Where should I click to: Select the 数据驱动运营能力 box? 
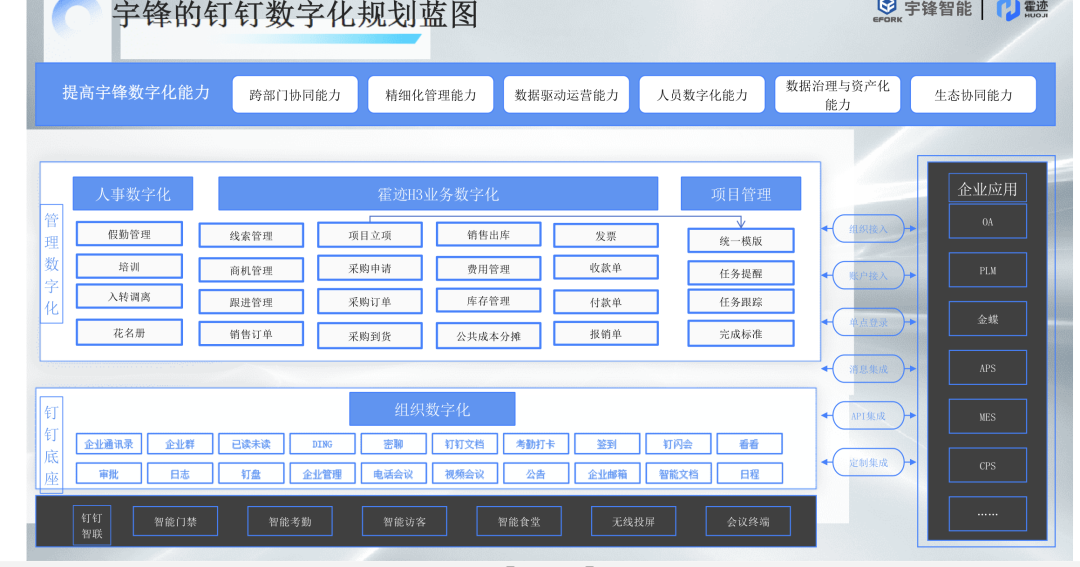(x=566, y=94)
